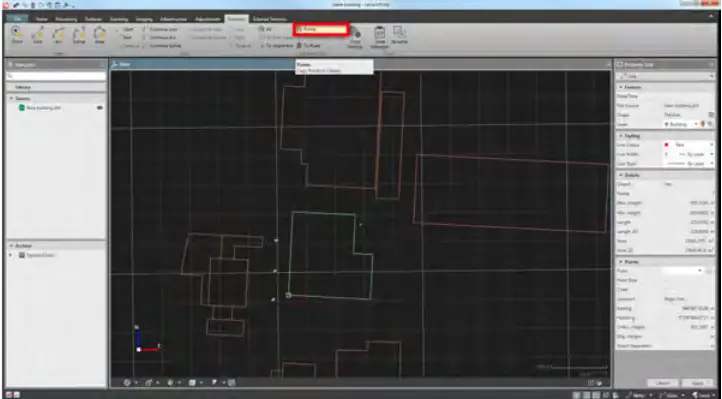Viewport: 722px width, 399px height.
Task: Click the Start option in ribbon
Action: [126, 29]
